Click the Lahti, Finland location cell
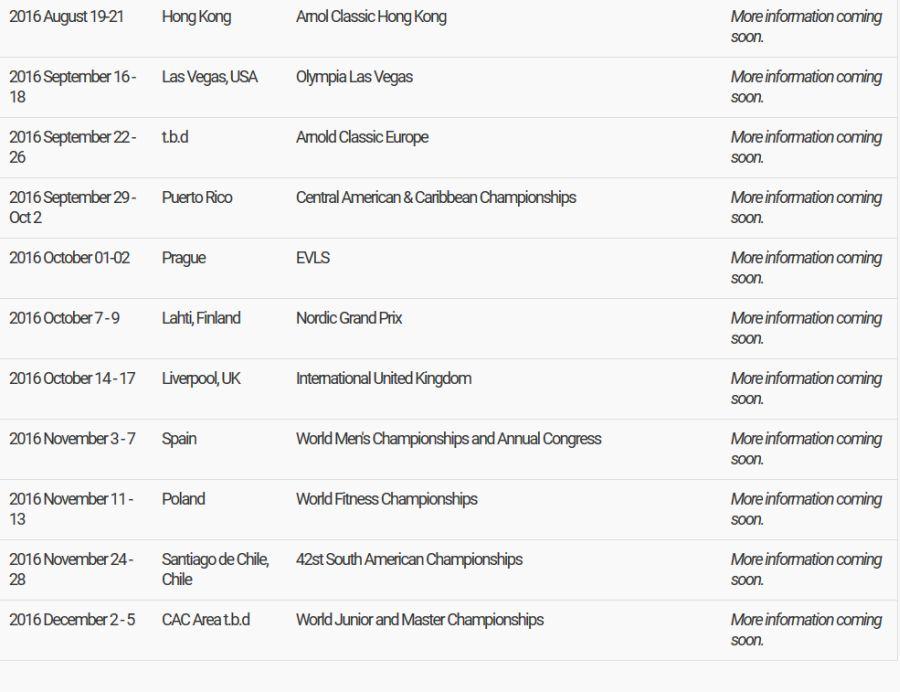The image size is (900, 692). 201,318
